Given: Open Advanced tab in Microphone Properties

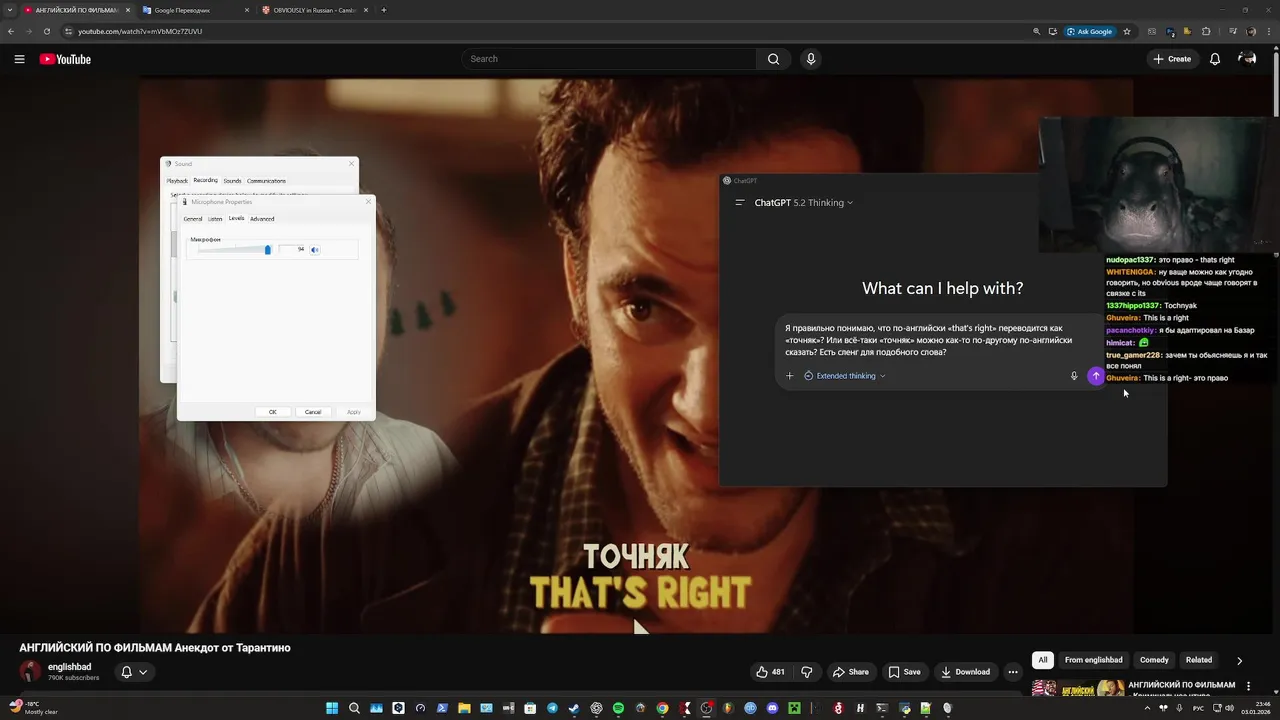Looking at the screenshot, I should 262,219.
